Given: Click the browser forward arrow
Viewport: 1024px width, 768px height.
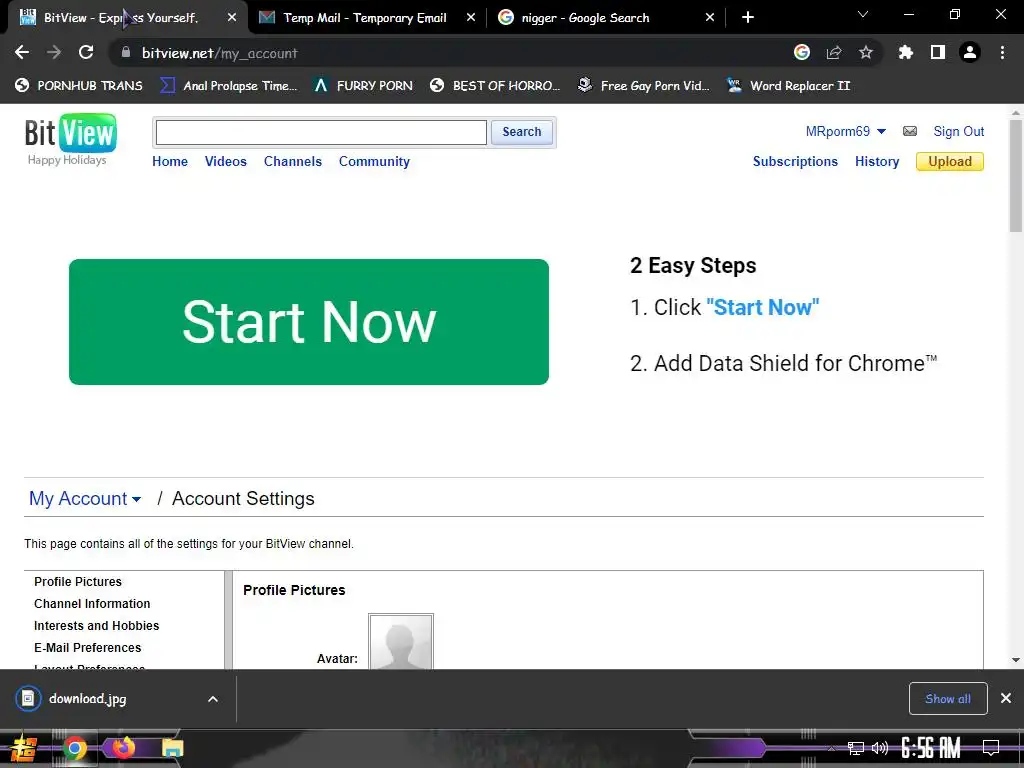Looking at the screenshot, I should 54,53.
